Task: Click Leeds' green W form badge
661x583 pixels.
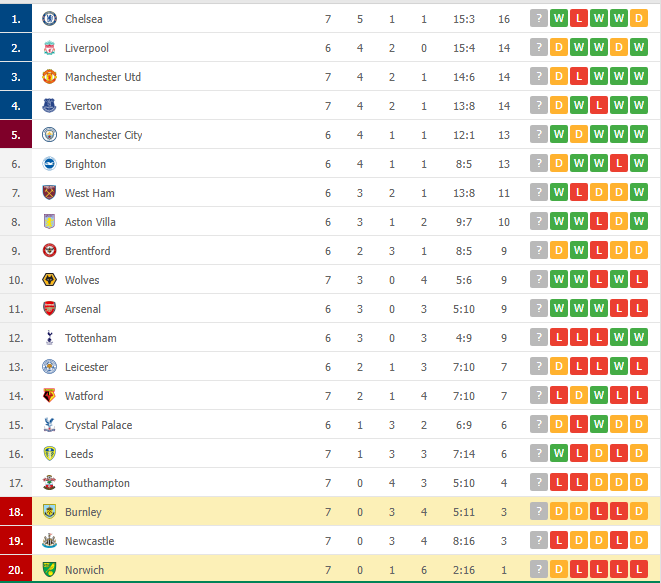Action: coord(559,454)
